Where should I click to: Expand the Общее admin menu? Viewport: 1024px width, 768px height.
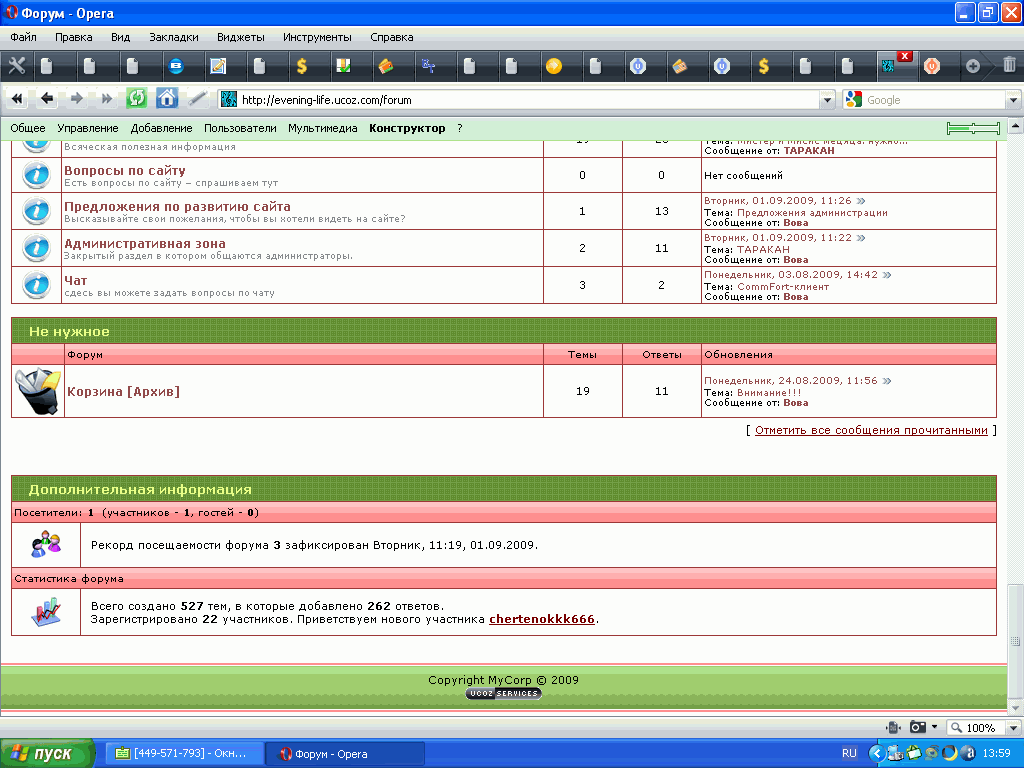tap(27, 128)
